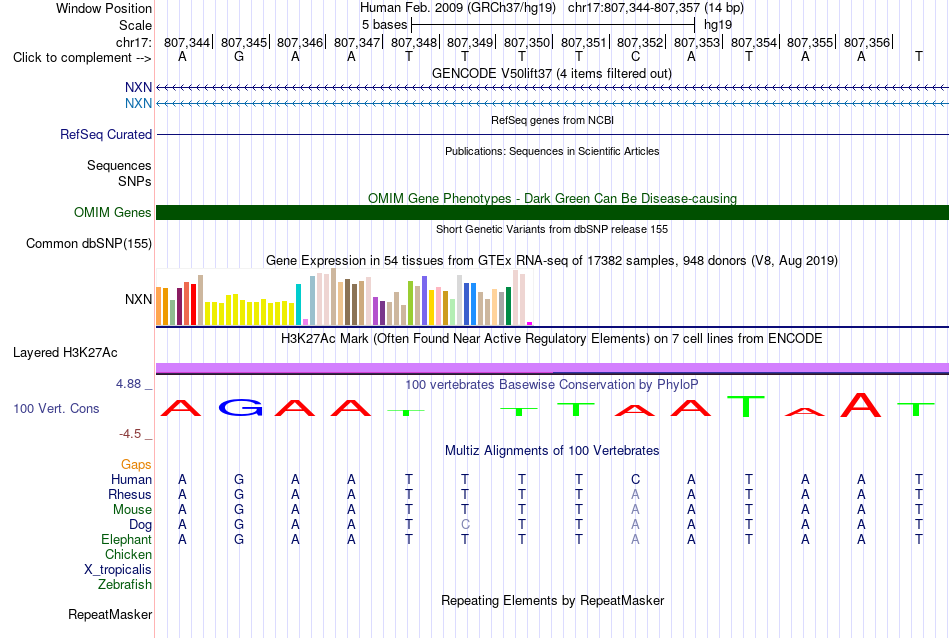The height and width of the screenshot is (638, 950).
Task: Click the -4.5 lower PhyloP scale value
Action: point(130,434)
